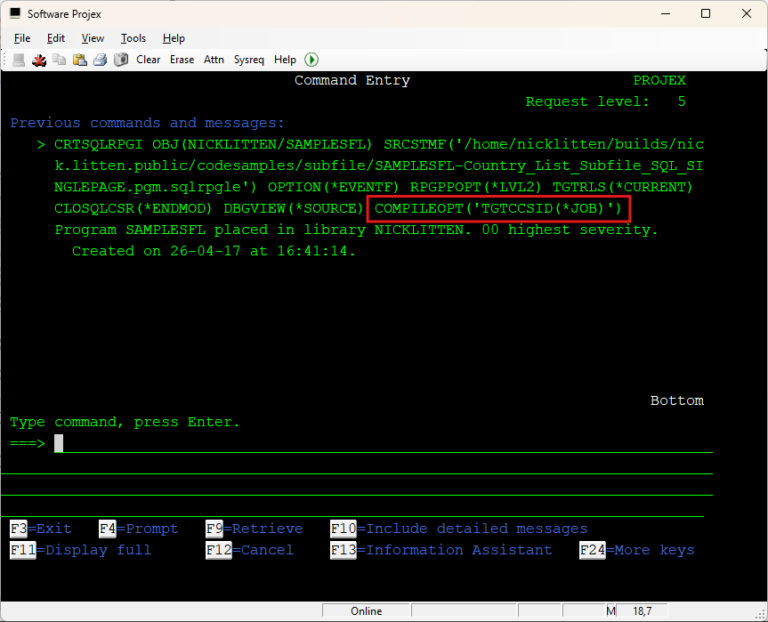Screen dimensions: 768x622
Task: Click the screen capture camera icon
Action: 121,60
